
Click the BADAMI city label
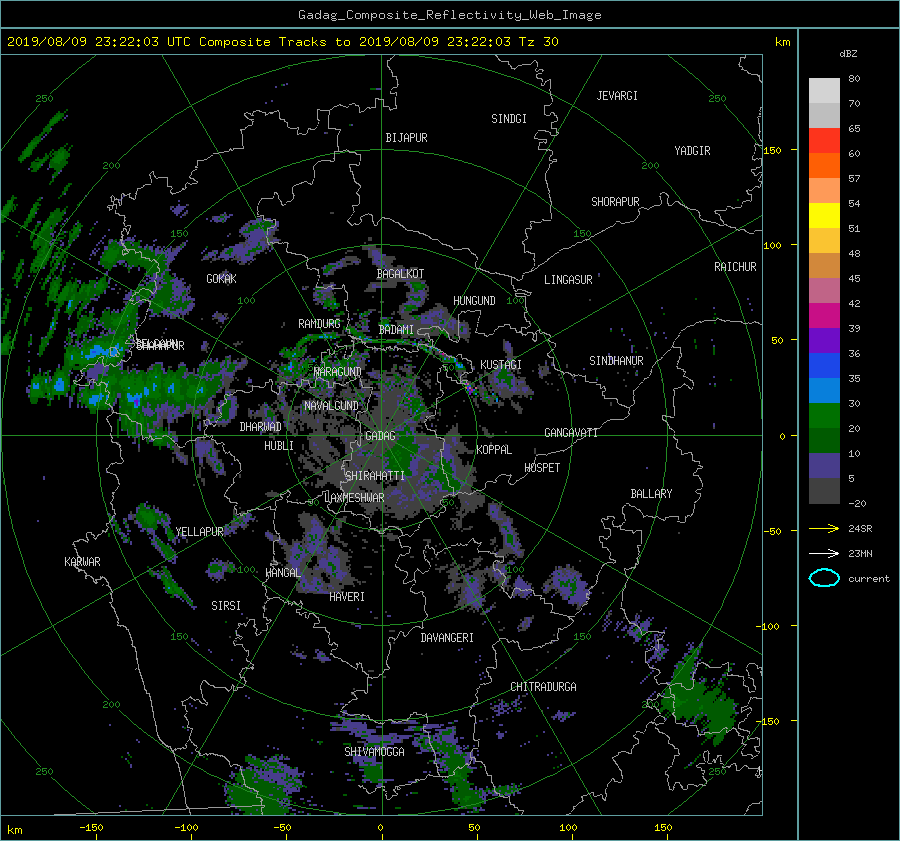point(396,330)
